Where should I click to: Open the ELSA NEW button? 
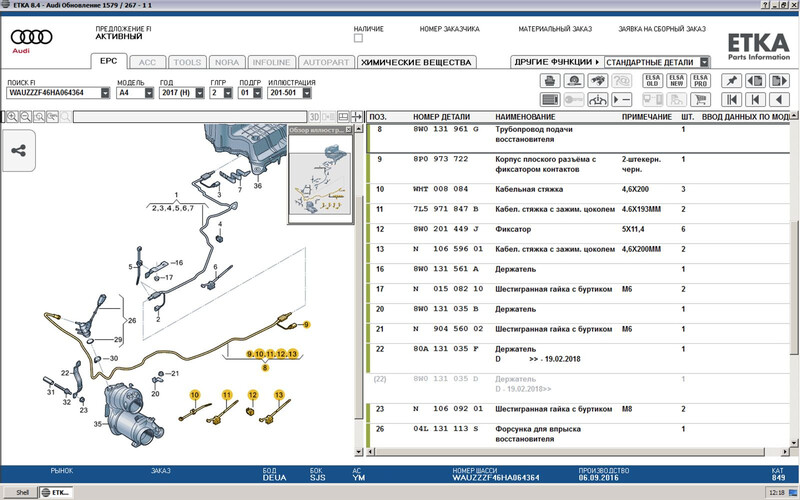(677, 81)
